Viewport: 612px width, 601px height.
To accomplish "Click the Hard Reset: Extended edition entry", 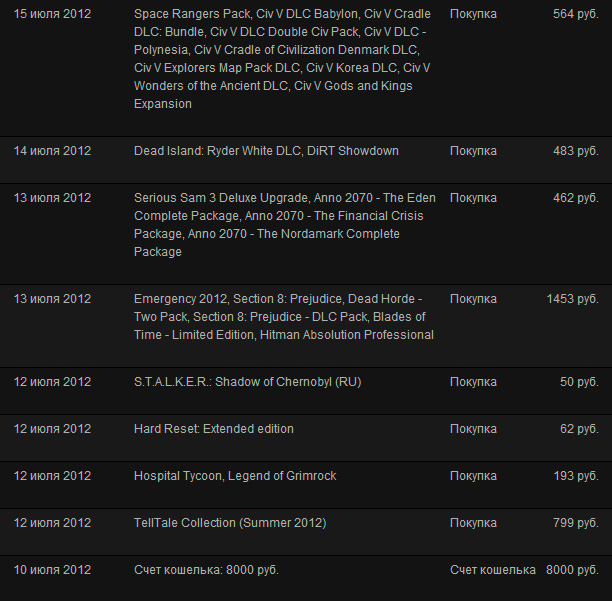I will [x=214, y=429].
